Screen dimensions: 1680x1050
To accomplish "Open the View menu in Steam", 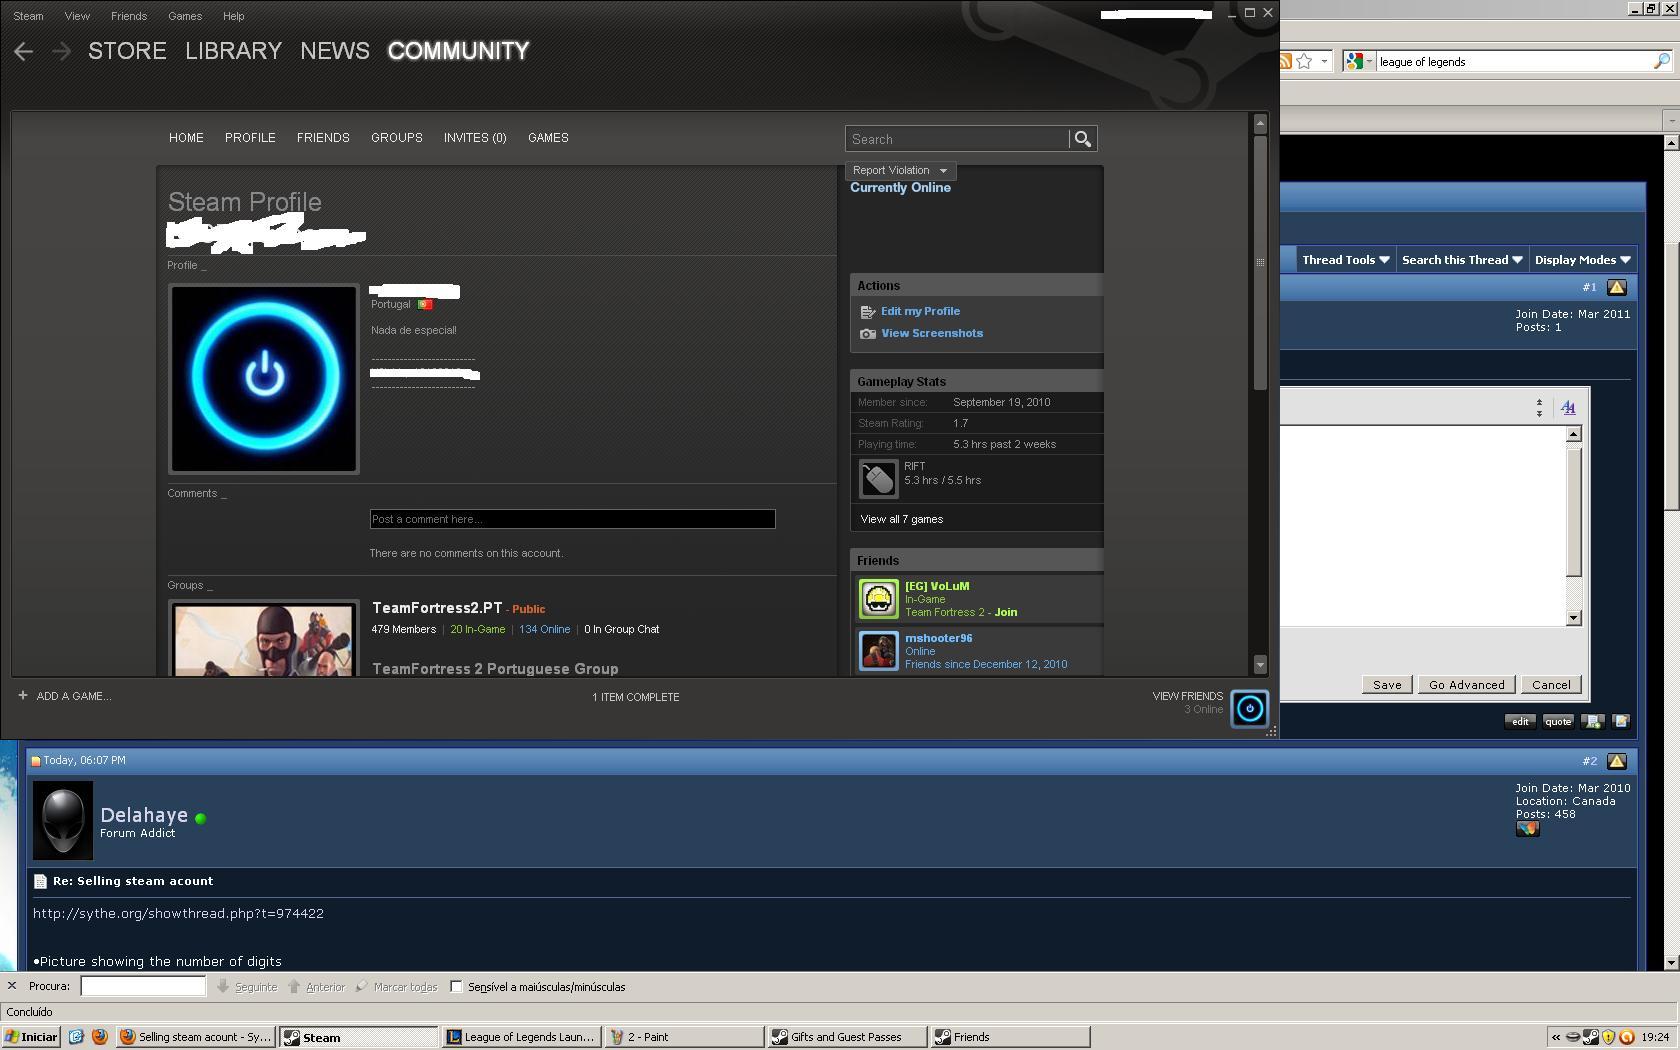I will coord(77,16).
